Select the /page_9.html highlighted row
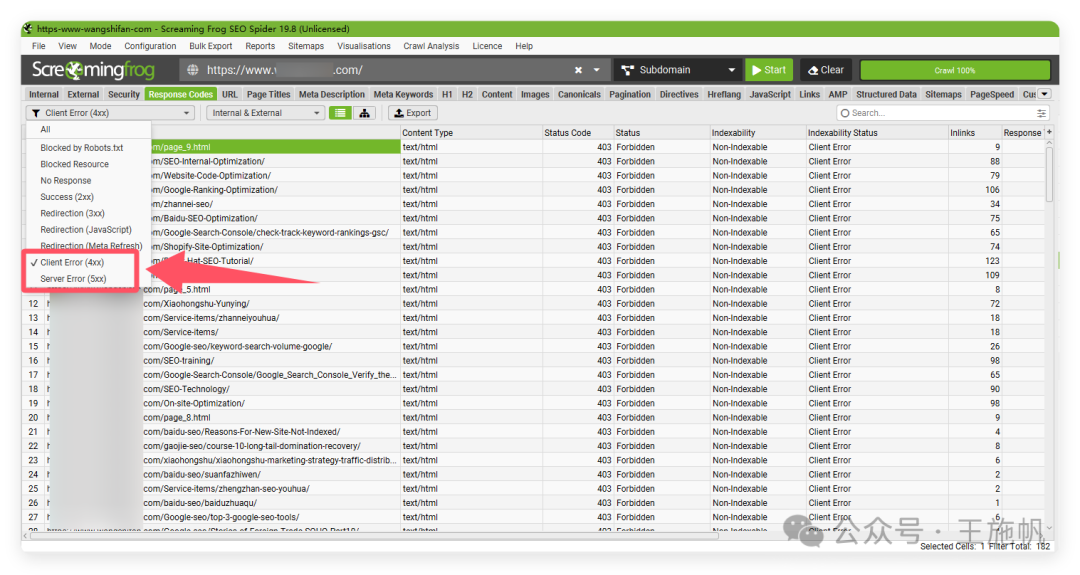Screen dimensions: 1080x575 [x=276, y=147]
